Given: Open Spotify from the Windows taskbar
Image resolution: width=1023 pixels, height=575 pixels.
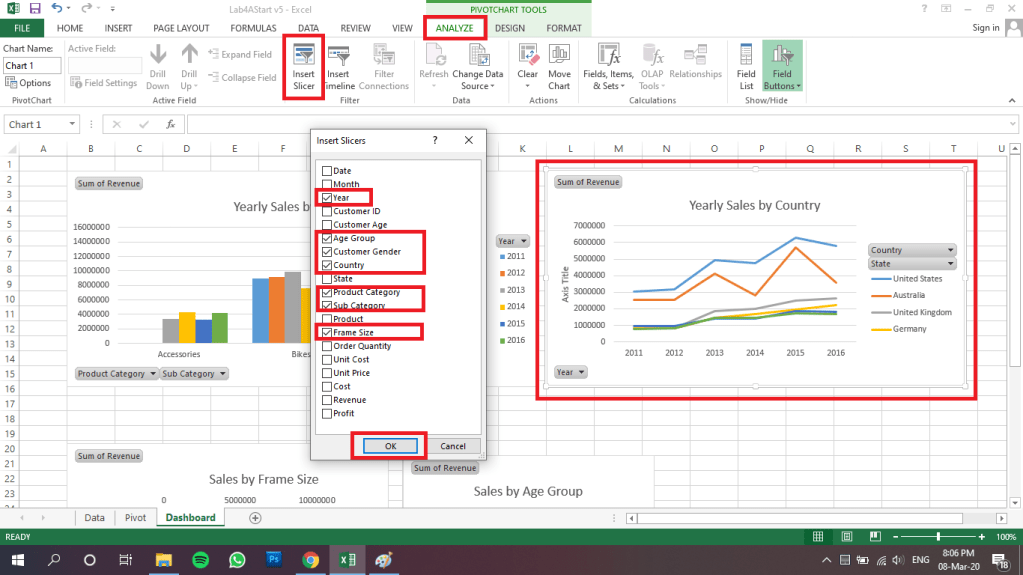Looking at the screenshot, I should coord(199,560).
